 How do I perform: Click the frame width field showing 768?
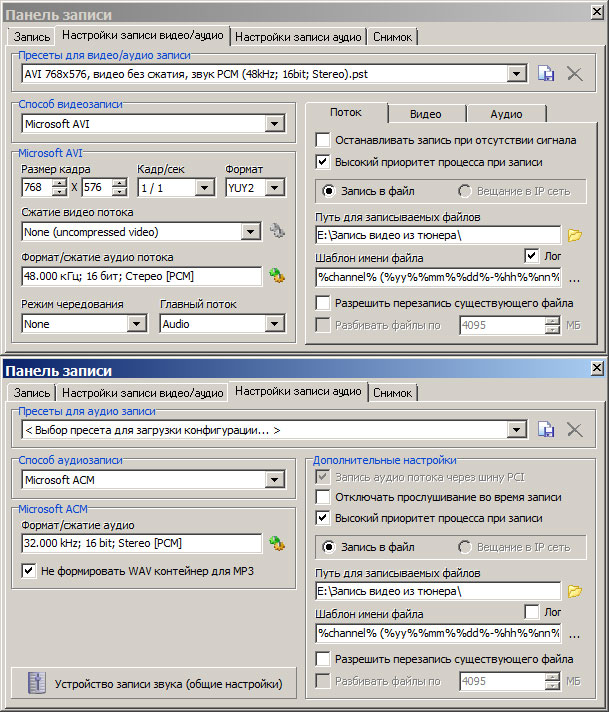click(35, 188)
